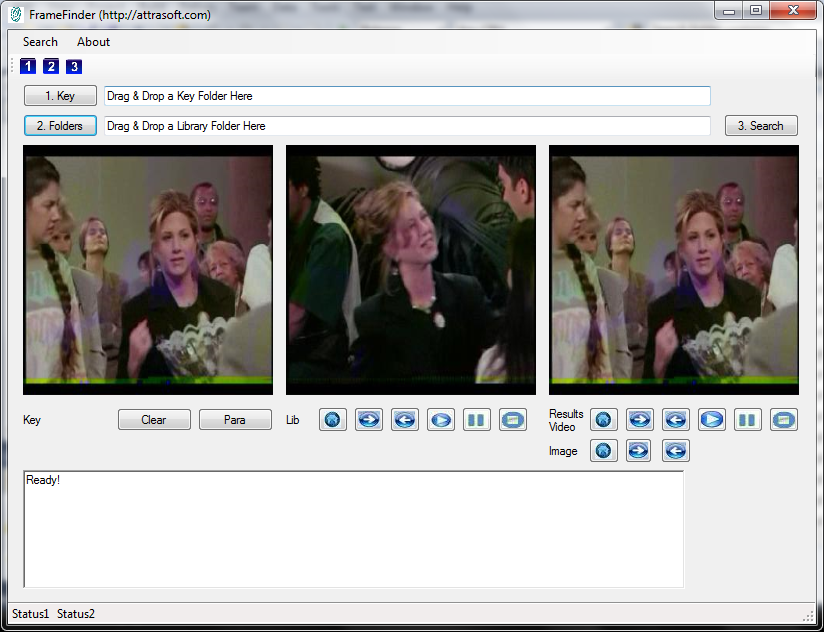The height and width of the screenshot is (632, 824).
Task: Click the Lib window icon after pause
Action: (x=513, y=420)
